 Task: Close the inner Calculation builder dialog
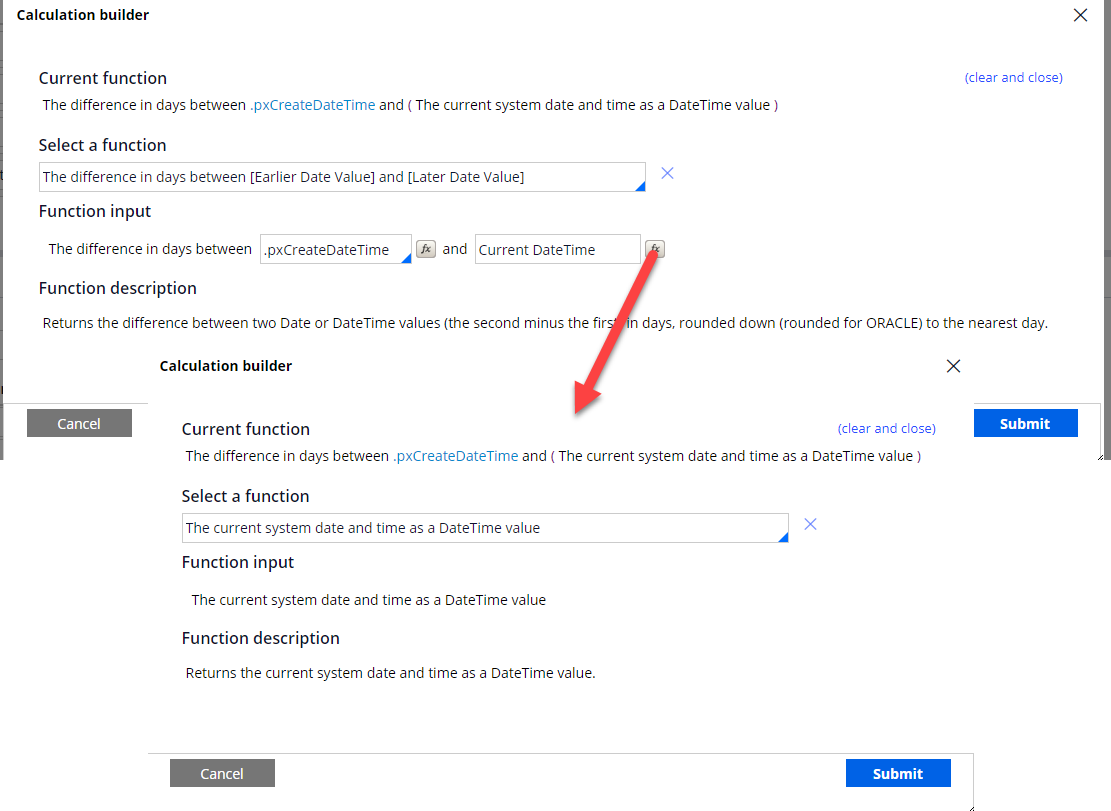click(953, 366)
